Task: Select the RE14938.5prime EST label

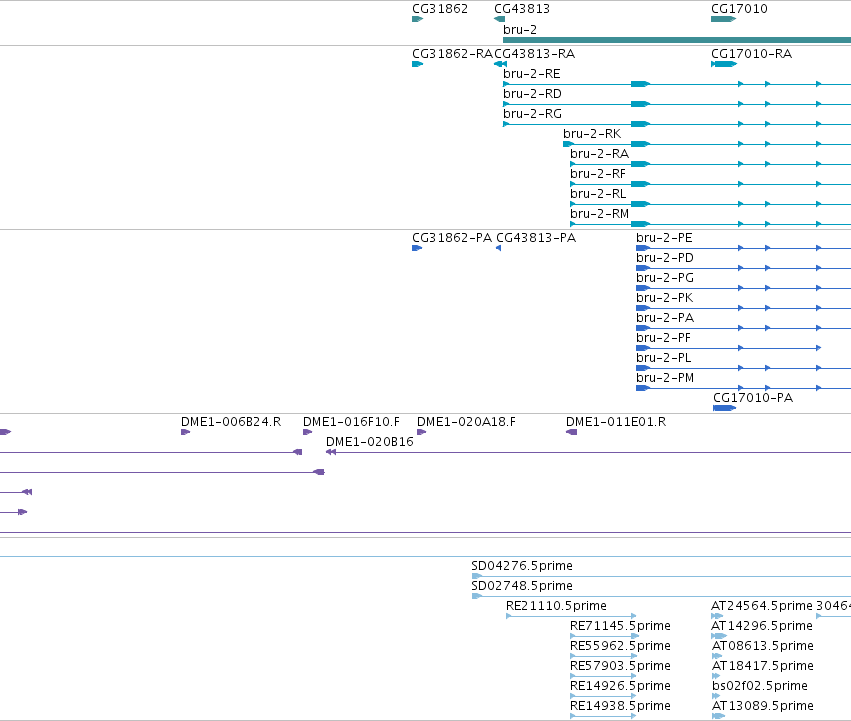Action: pyautogui.click(x=620, y=706)
